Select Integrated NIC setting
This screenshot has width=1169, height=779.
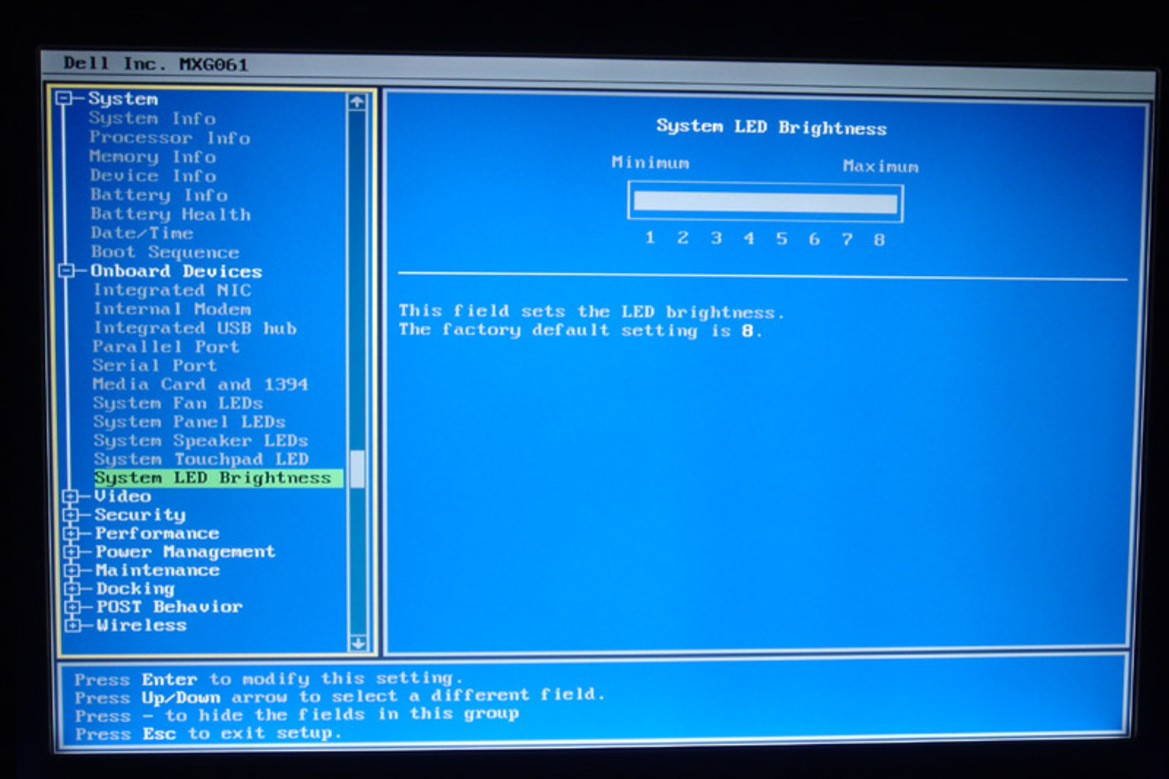[172, 290]
